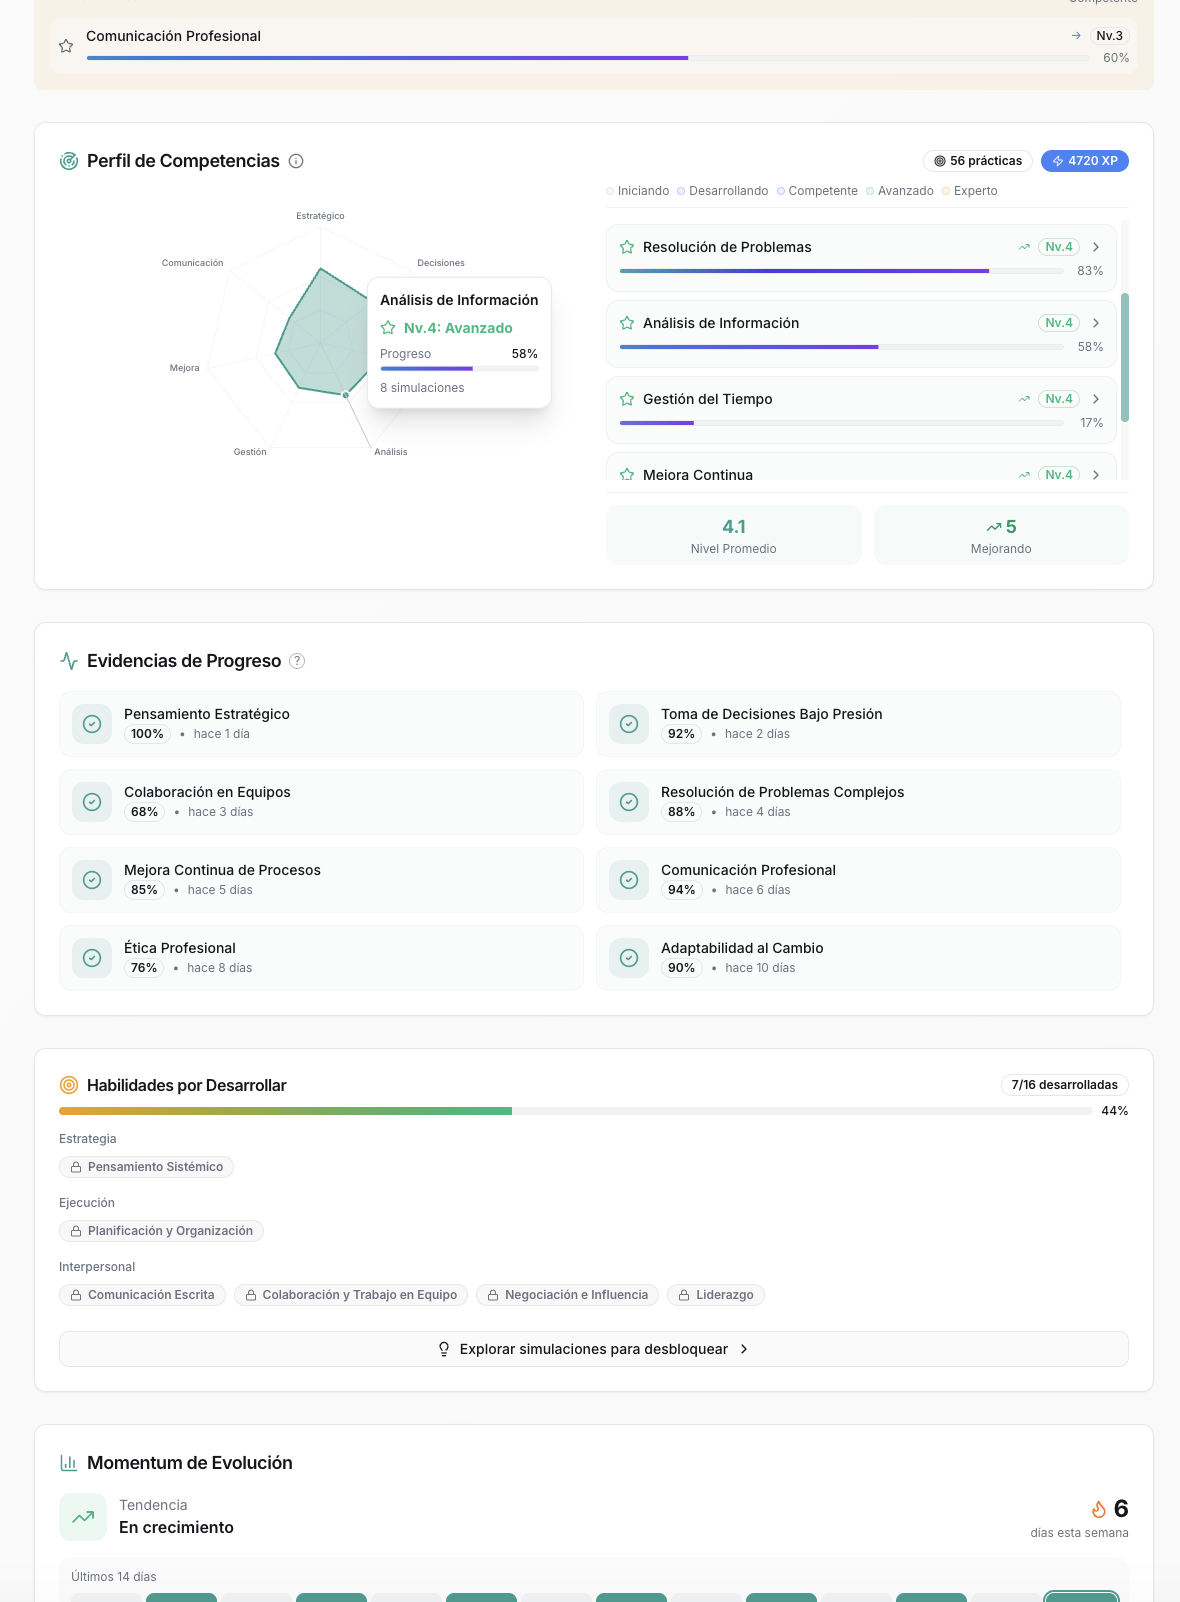The height and width of the screenshot is (1602, 1180).
Task: Select the locked Pensamiento Sistémico skill
Action: pos(146,1167)
